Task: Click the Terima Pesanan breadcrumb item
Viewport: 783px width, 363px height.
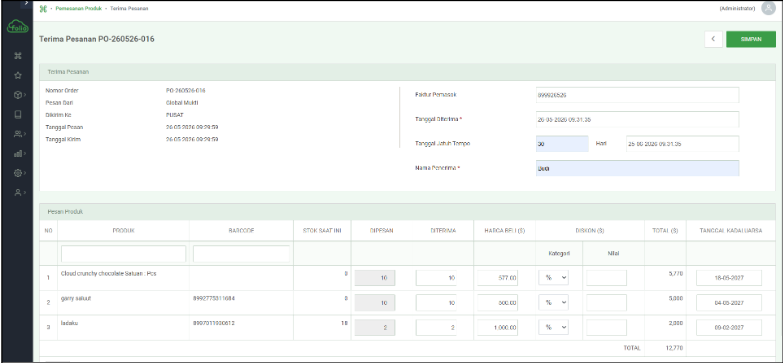Action: pyautogui.click(x=129, y=9)
